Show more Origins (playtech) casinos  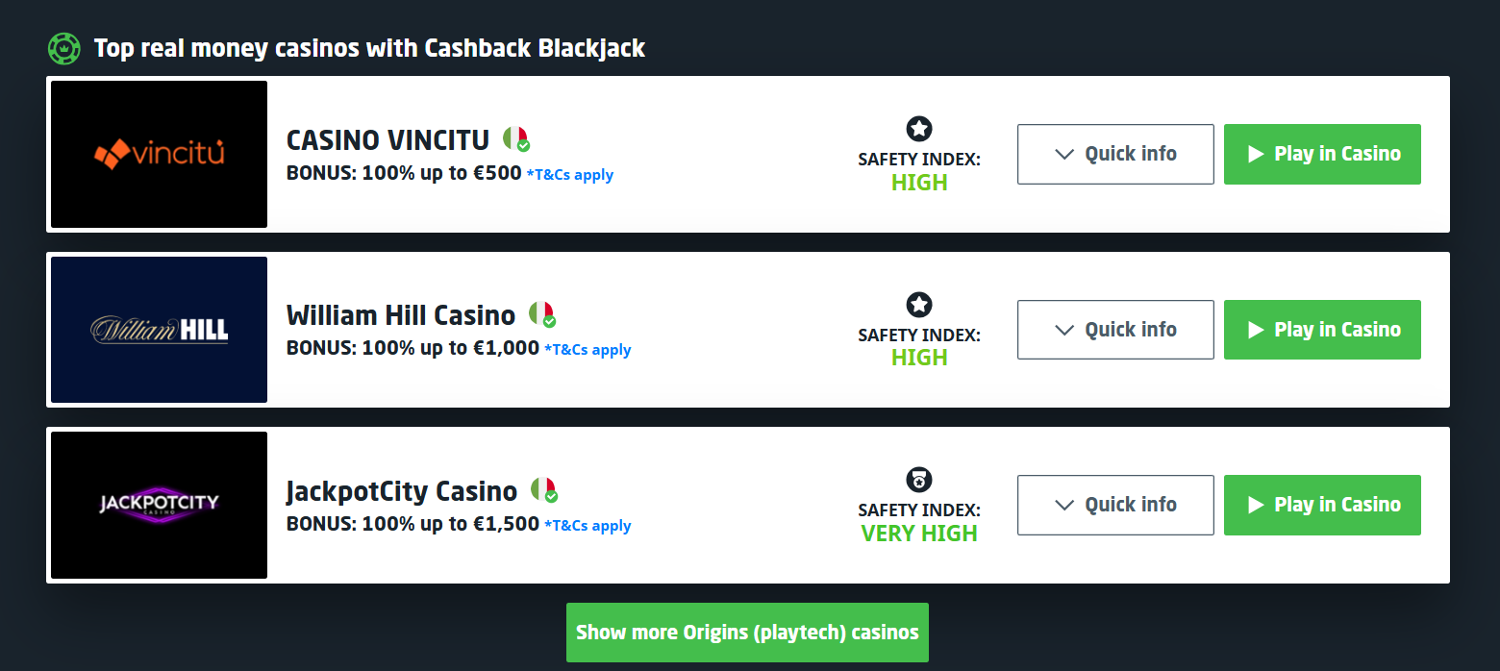[x=747, y=632]
